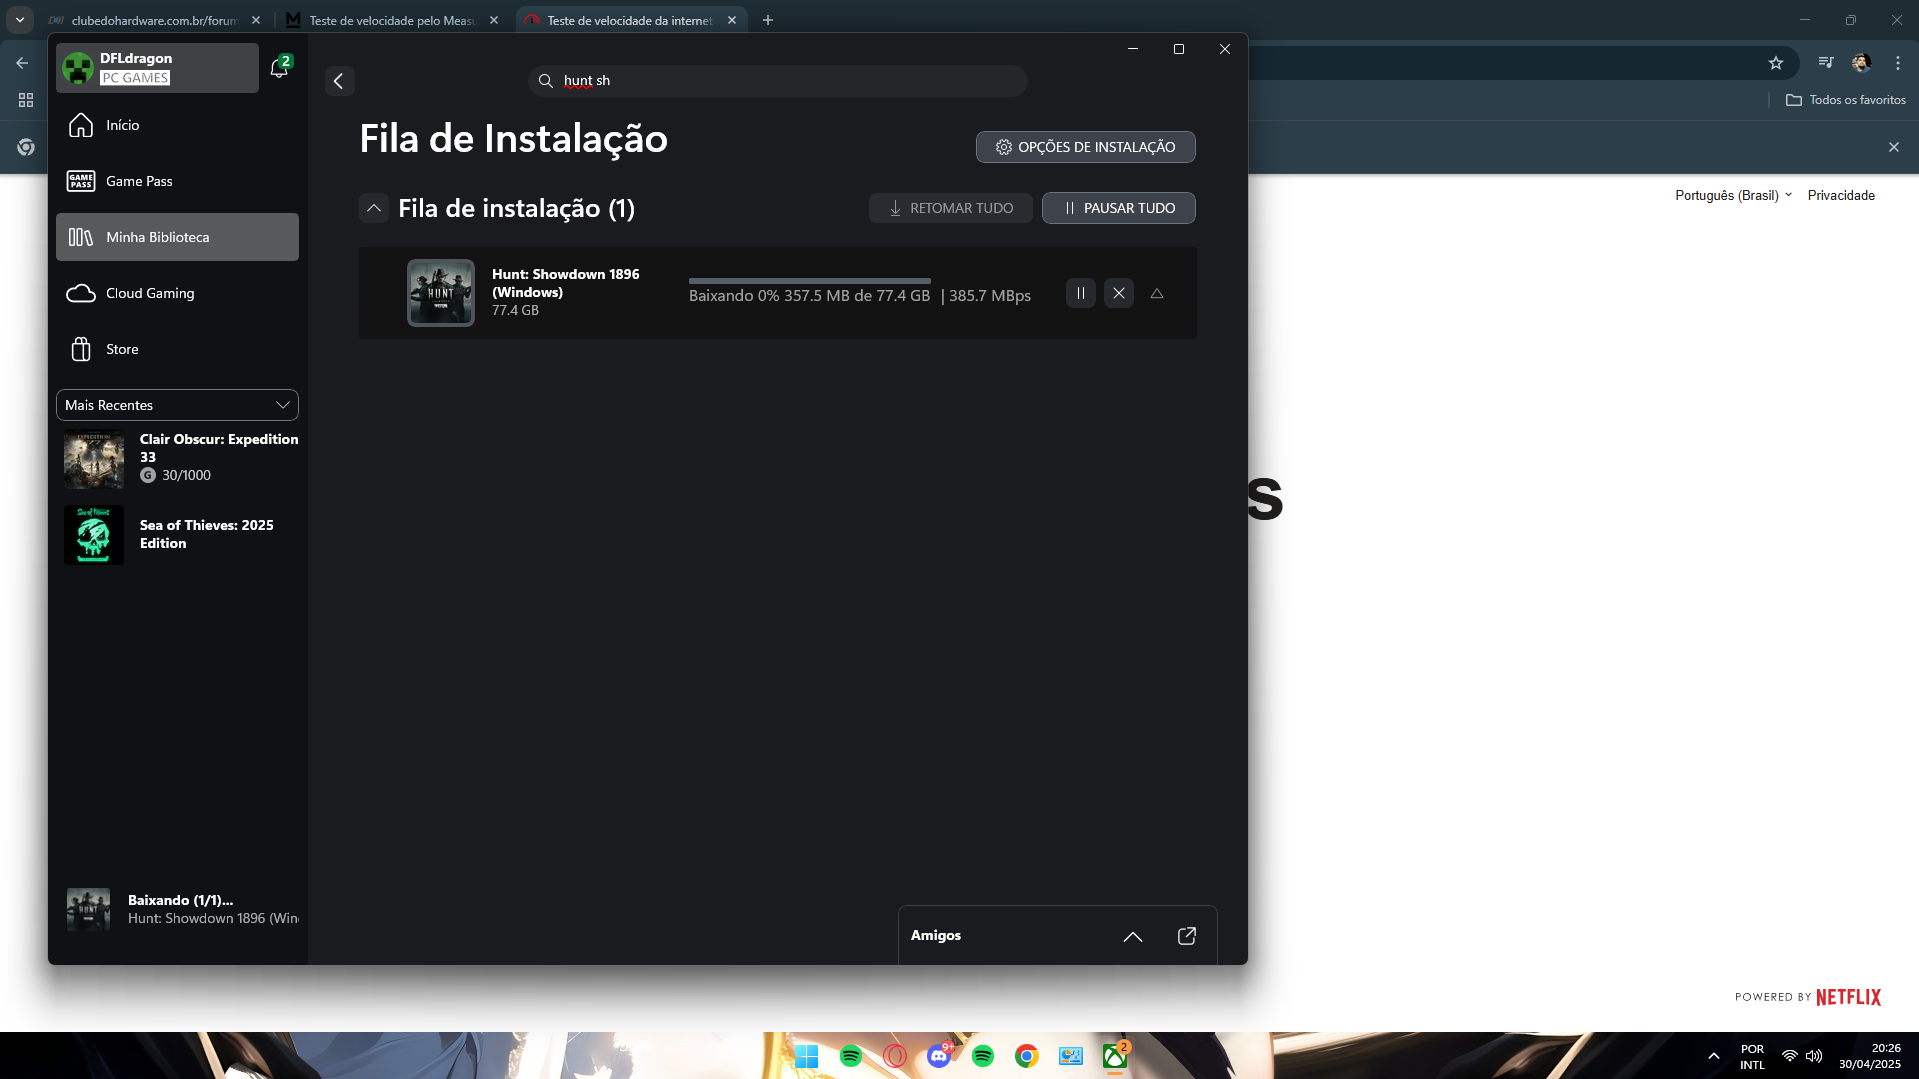
Task: Open the Privacidade link
Action: click(1841, 195)
